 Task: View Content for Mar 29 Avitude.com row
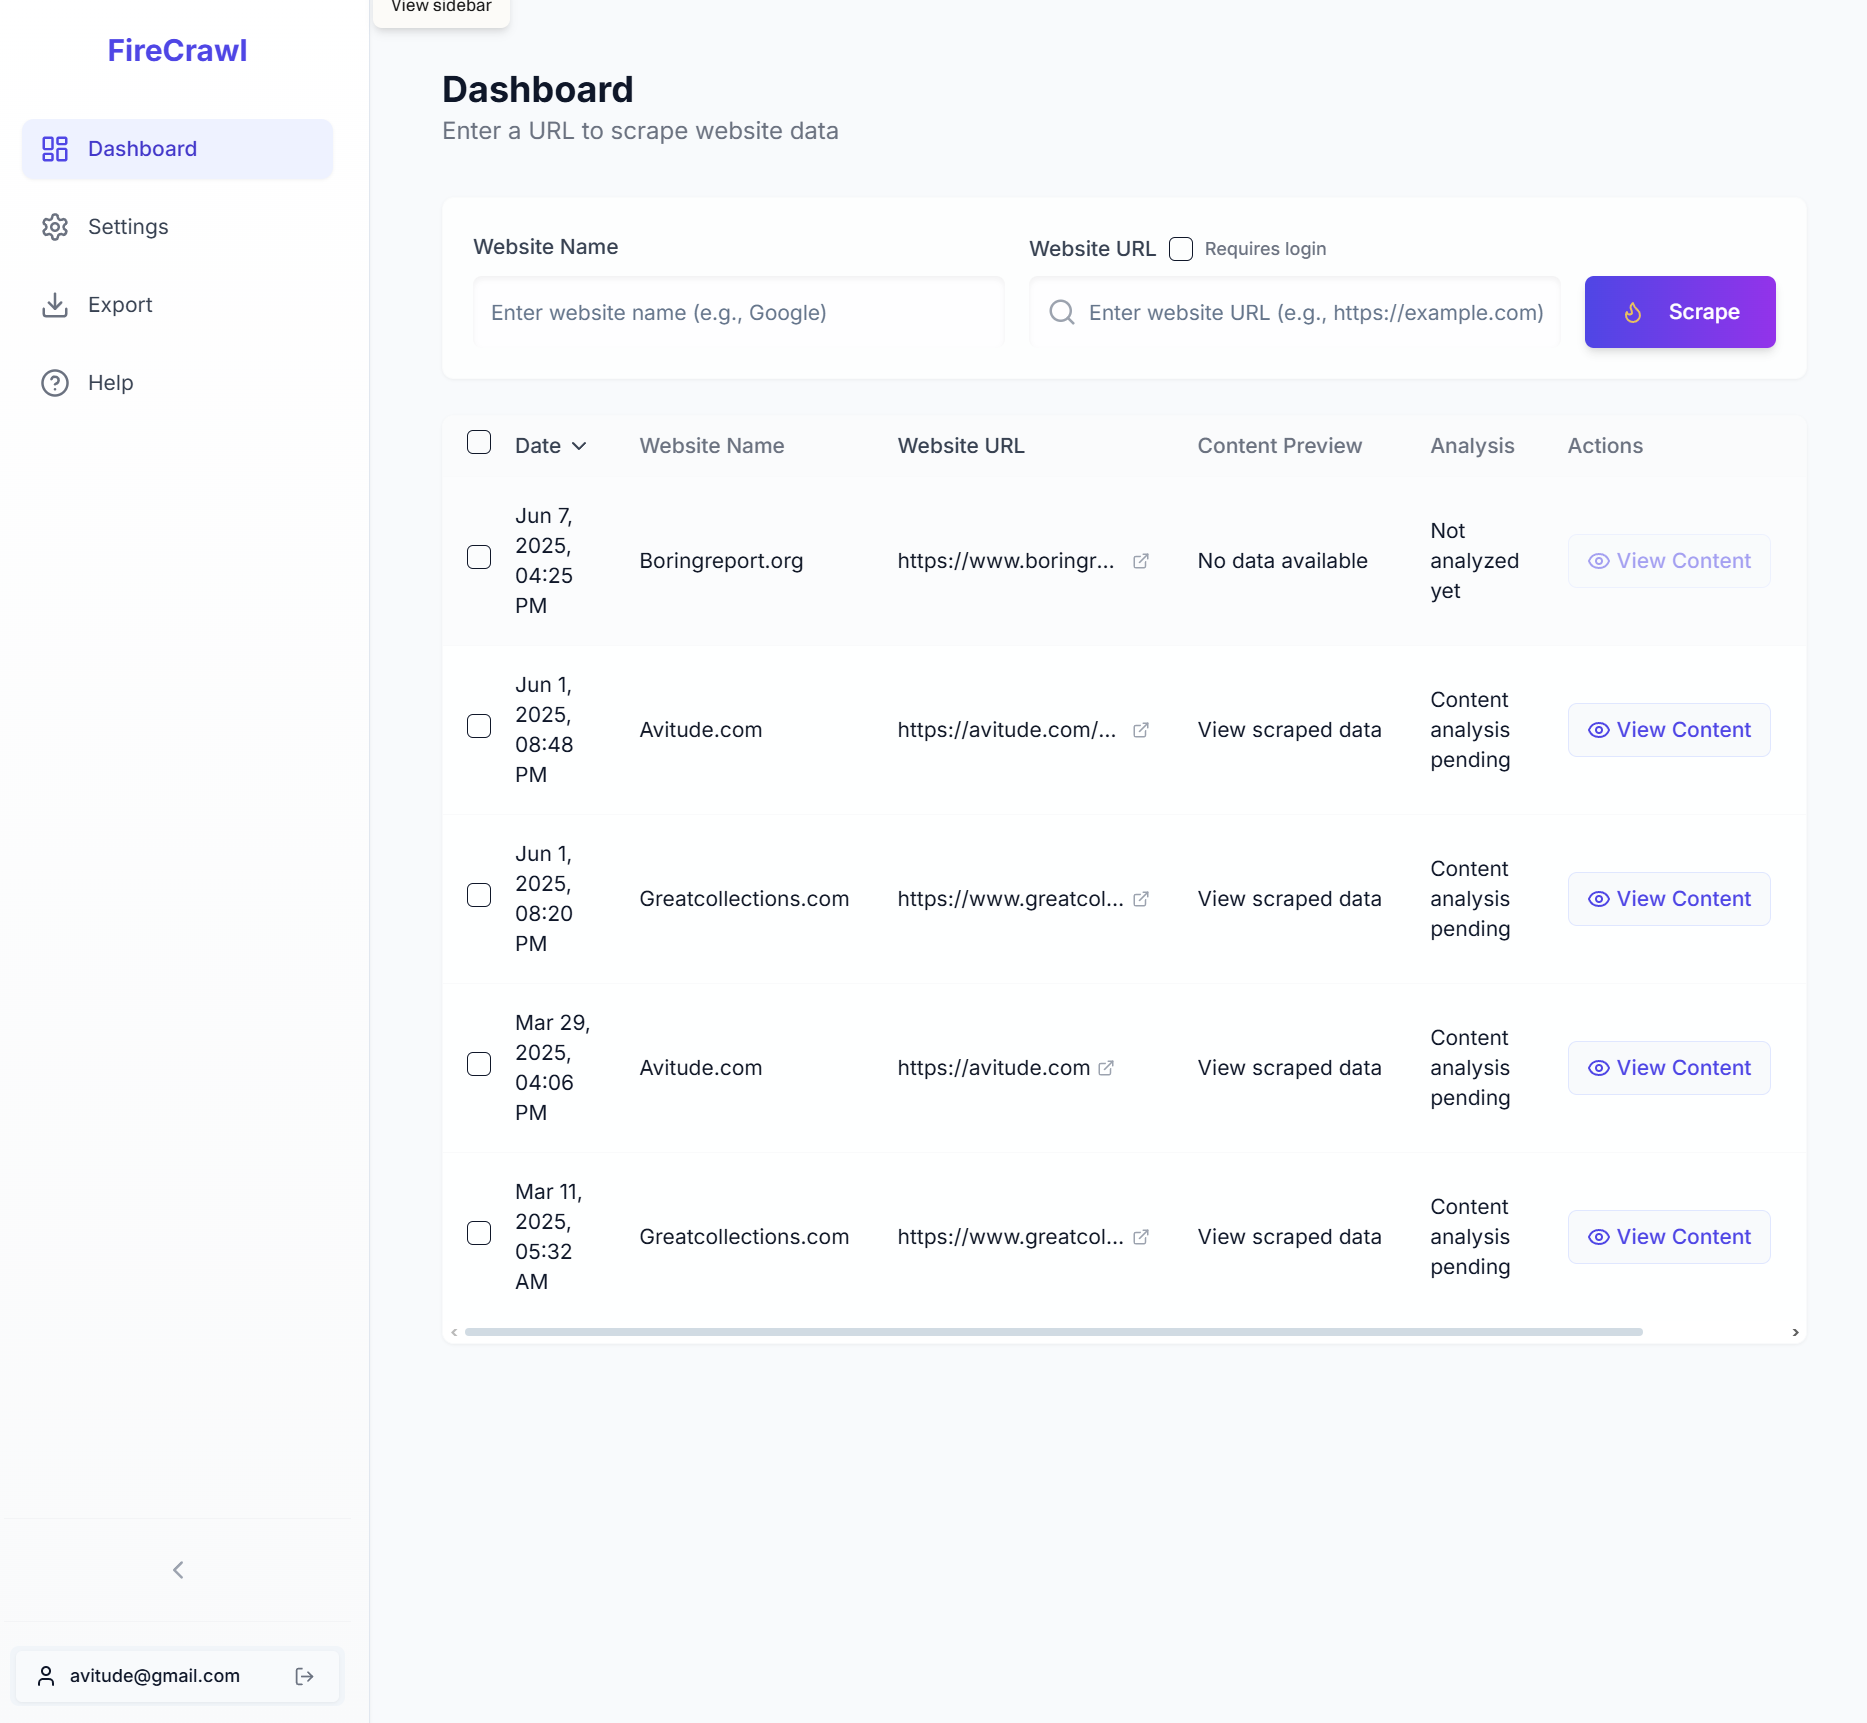tap(1669, 1068)
